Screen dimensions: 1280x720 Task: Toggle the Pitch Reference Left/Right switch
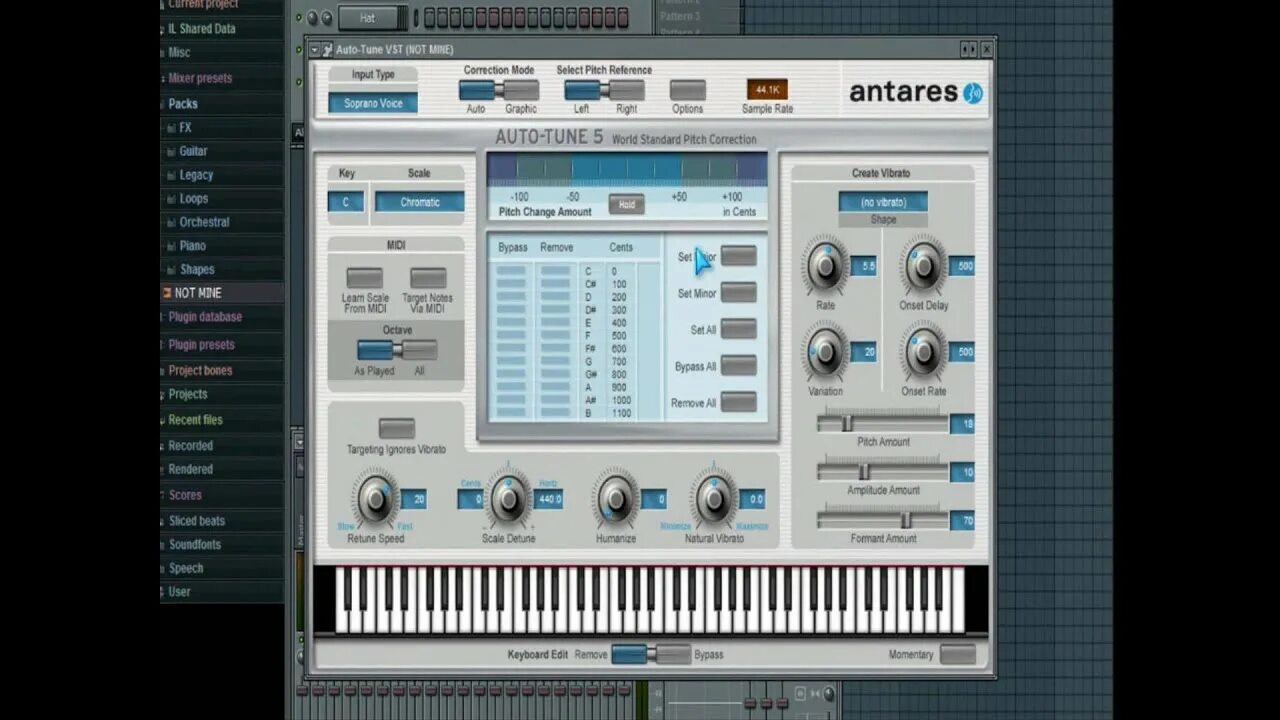click(604, 90)
